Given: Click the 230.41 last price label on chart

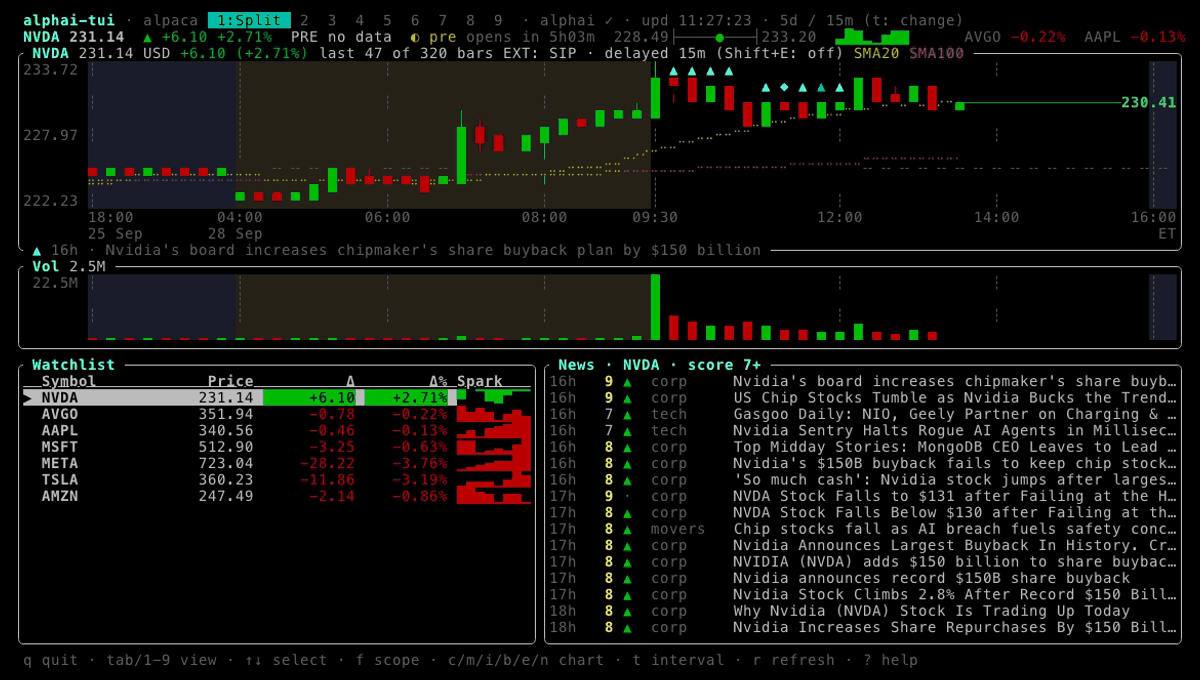Looking at the screenshot, I should point(1148,102).
